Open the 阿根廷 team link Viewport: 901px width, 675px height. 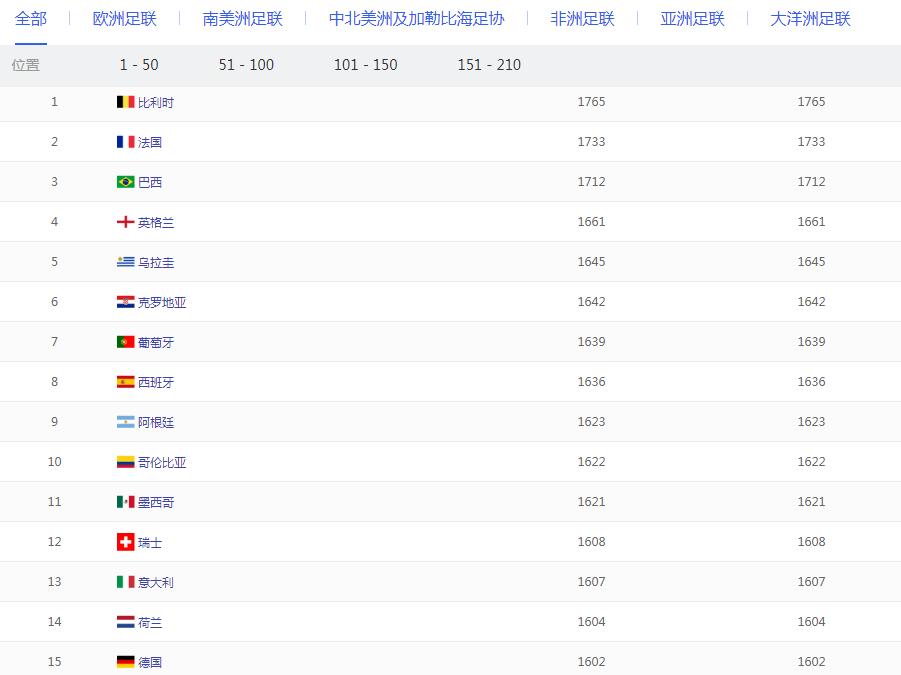click(x=156, y=423)
